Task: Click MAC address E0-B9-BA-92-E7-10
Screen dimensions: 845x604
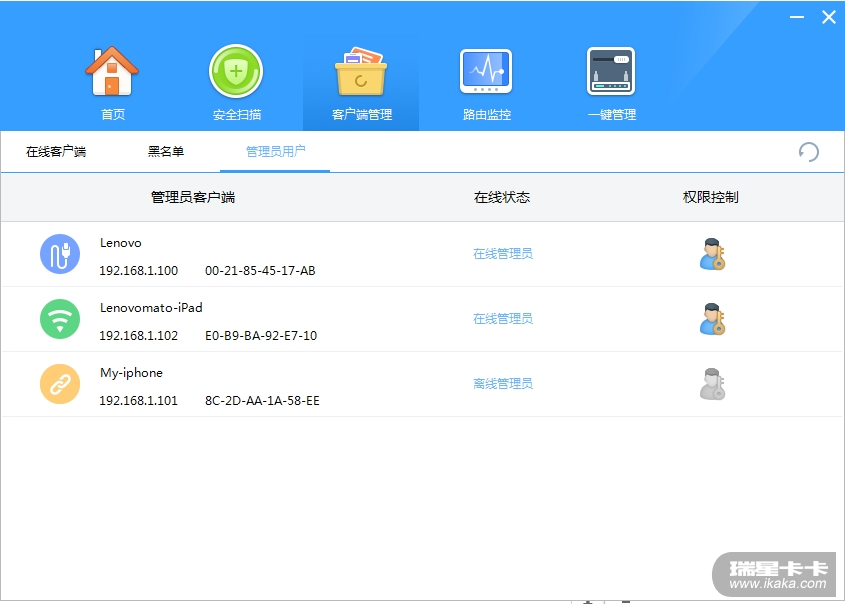Action: [261, 336]
